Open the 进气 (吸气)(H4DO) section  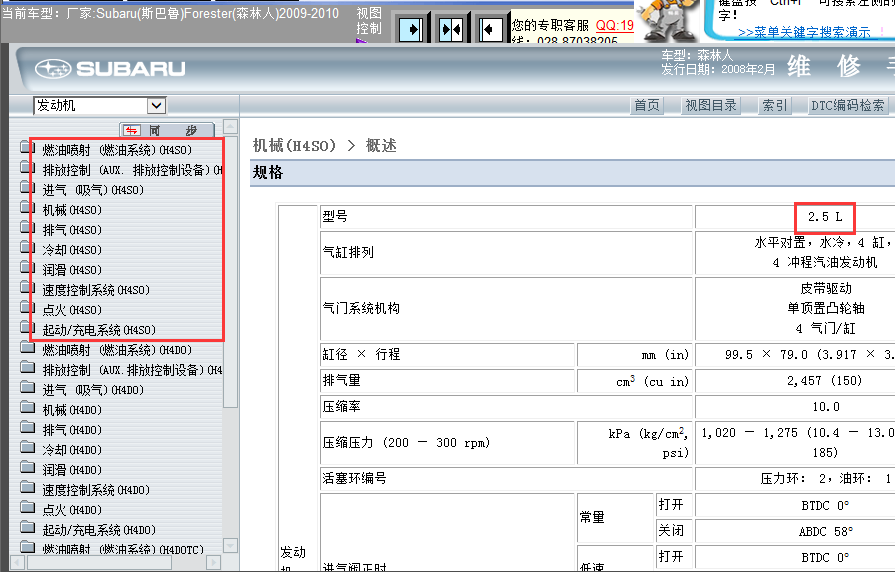coord(93,390)
